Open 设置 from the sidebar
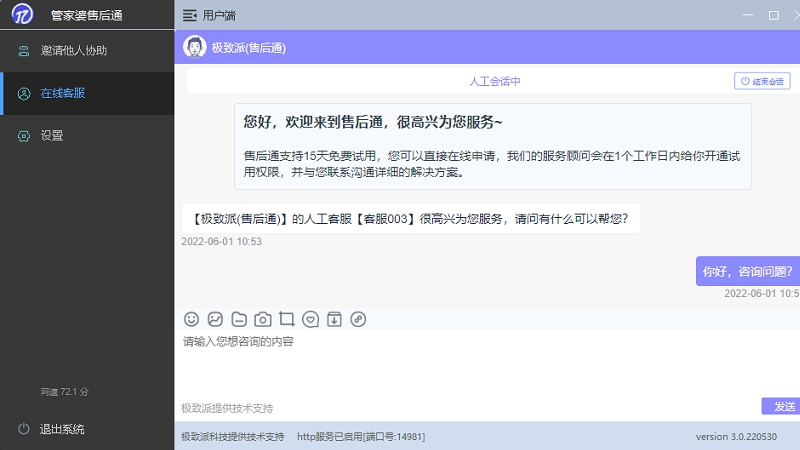800x450 pixels. click(x=87, y=136)
